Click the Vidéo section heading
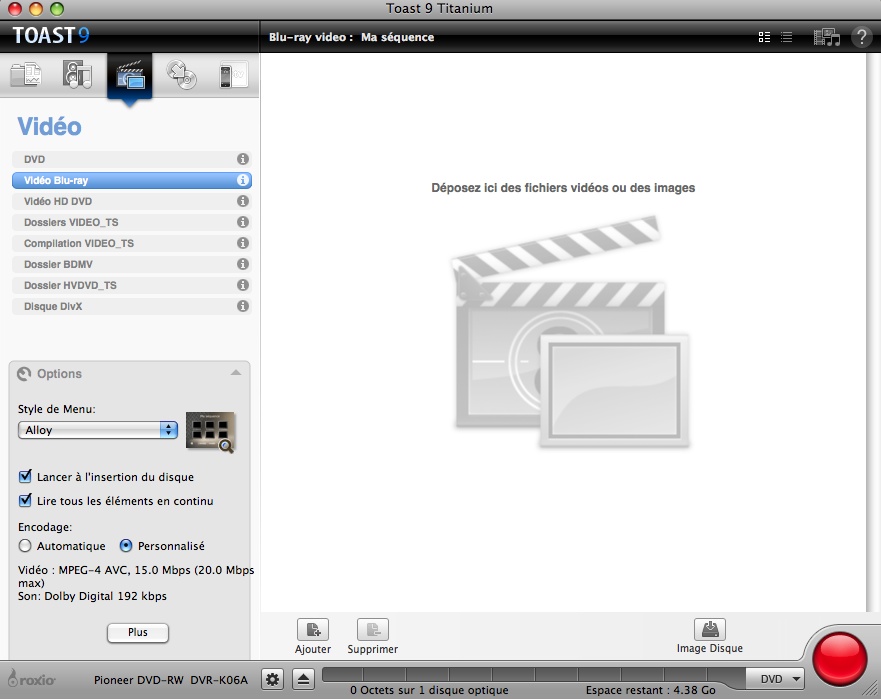 [x=49, y=126]
